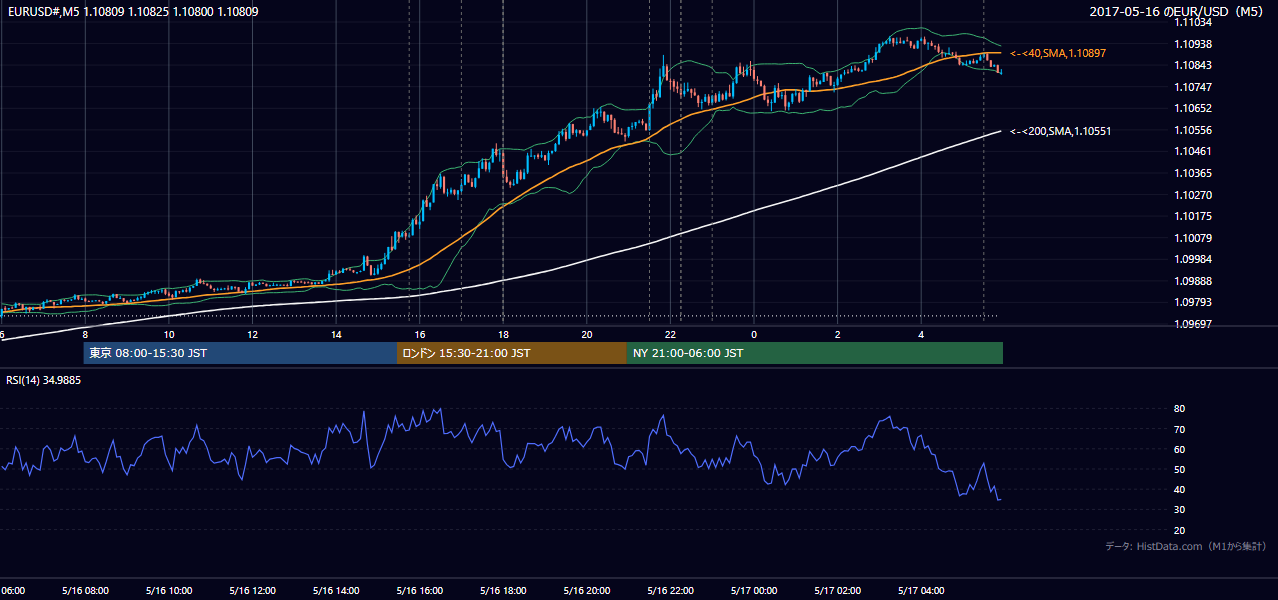
Task: Select the 200 SMA label reading 1.10551
Action: click(1060, 131)
